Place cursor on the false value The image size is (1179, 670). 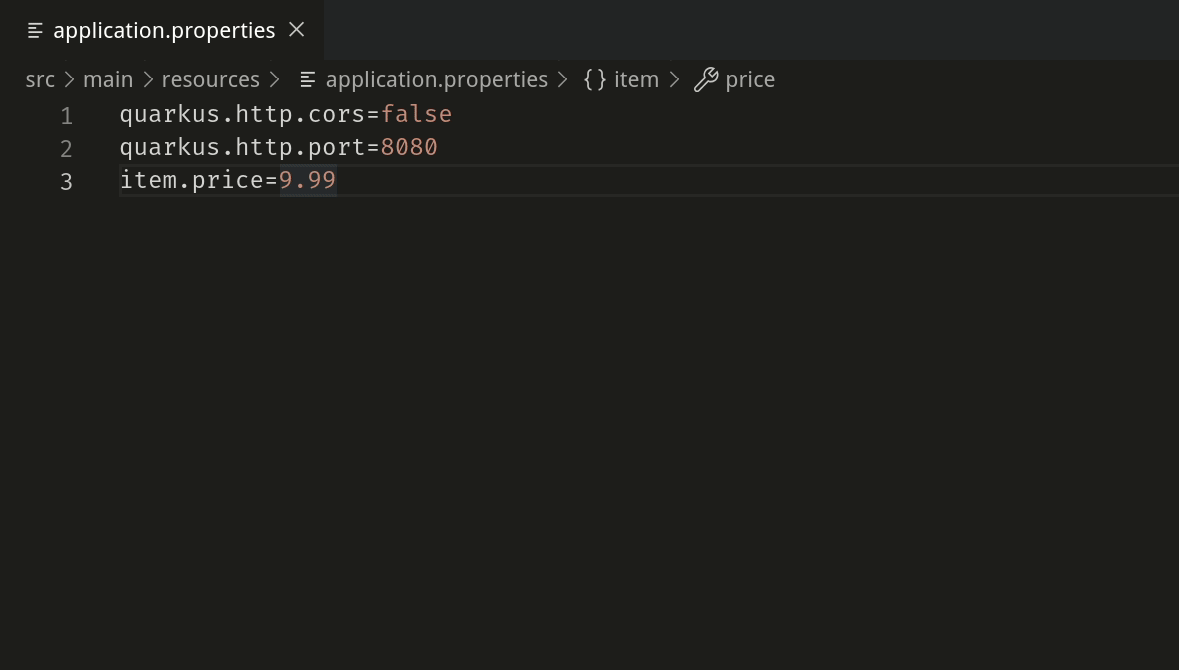click(416, 115)
